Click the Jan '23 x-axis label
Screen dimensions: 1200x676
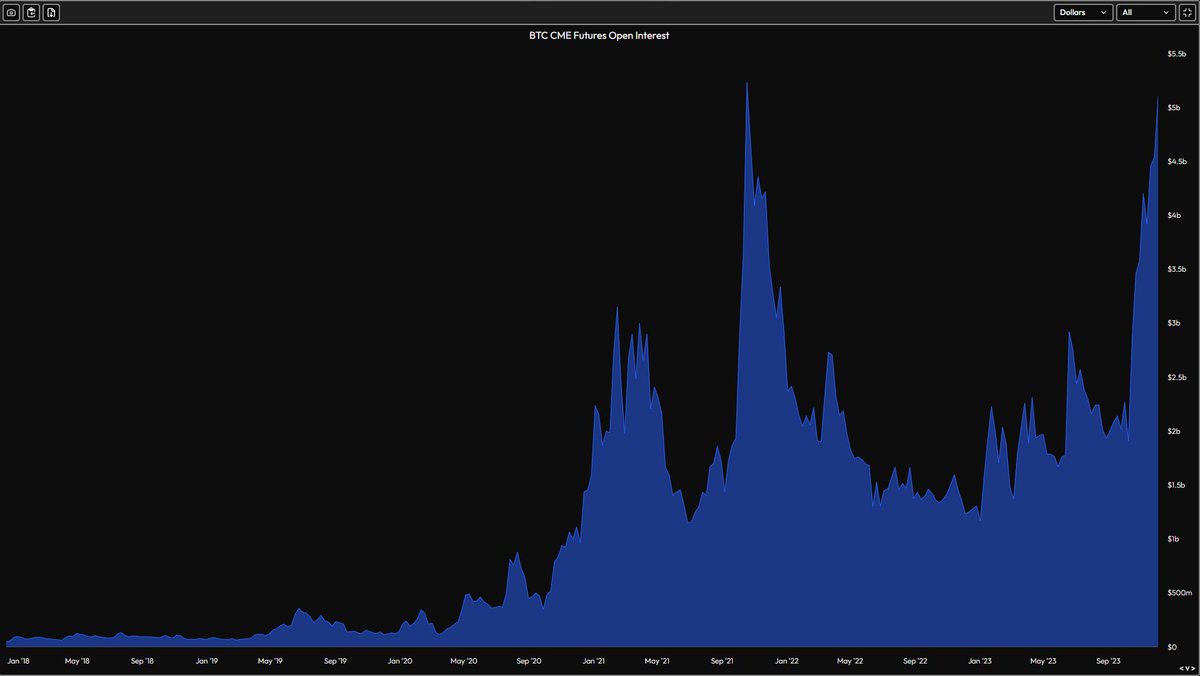[980, 661]
